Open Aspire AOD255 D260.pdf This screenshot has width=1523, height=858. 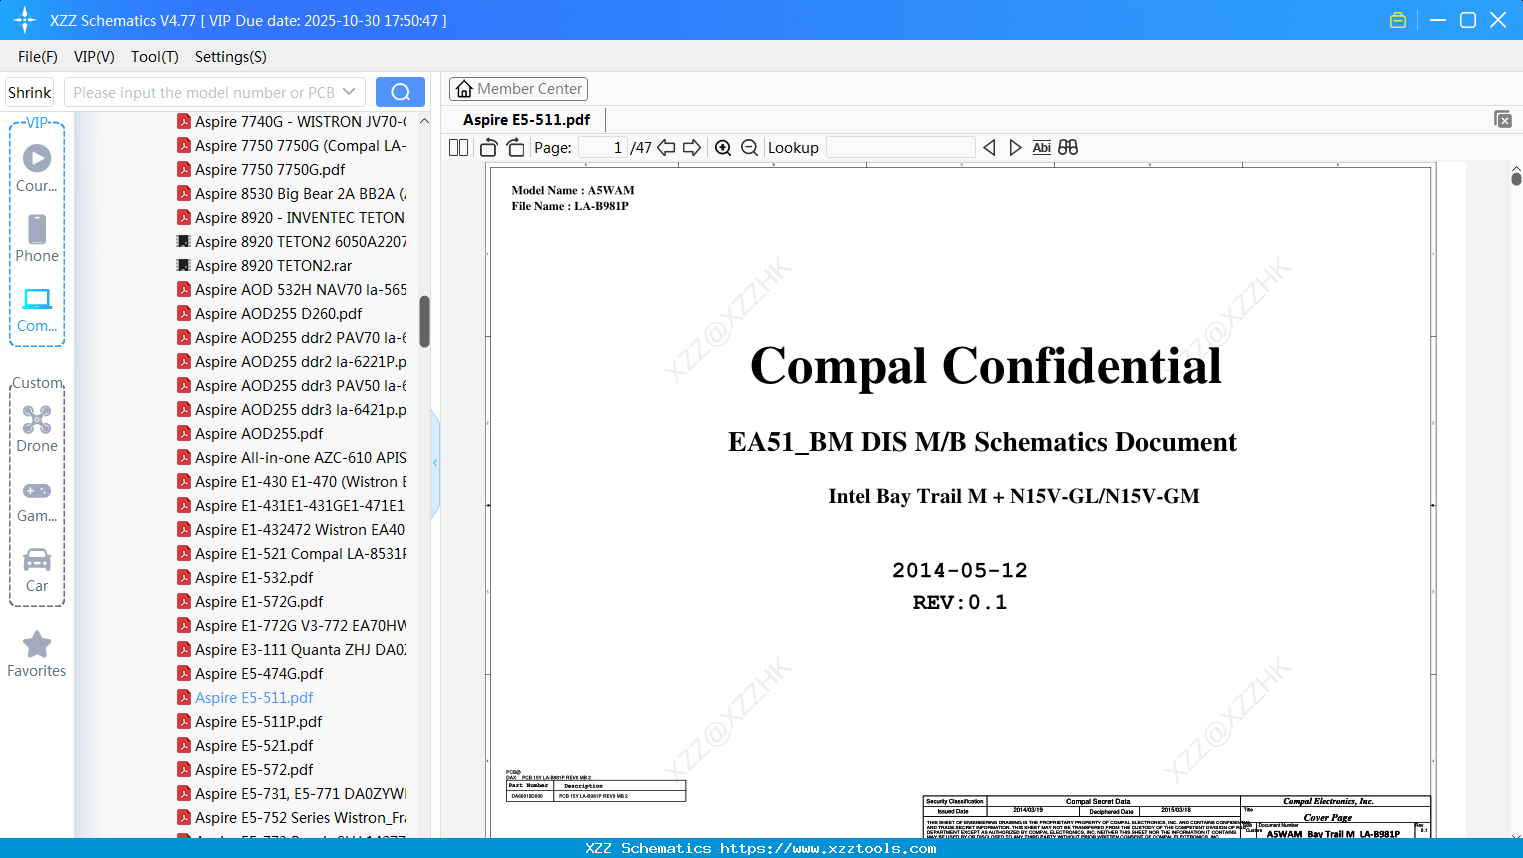click(269, 313)
